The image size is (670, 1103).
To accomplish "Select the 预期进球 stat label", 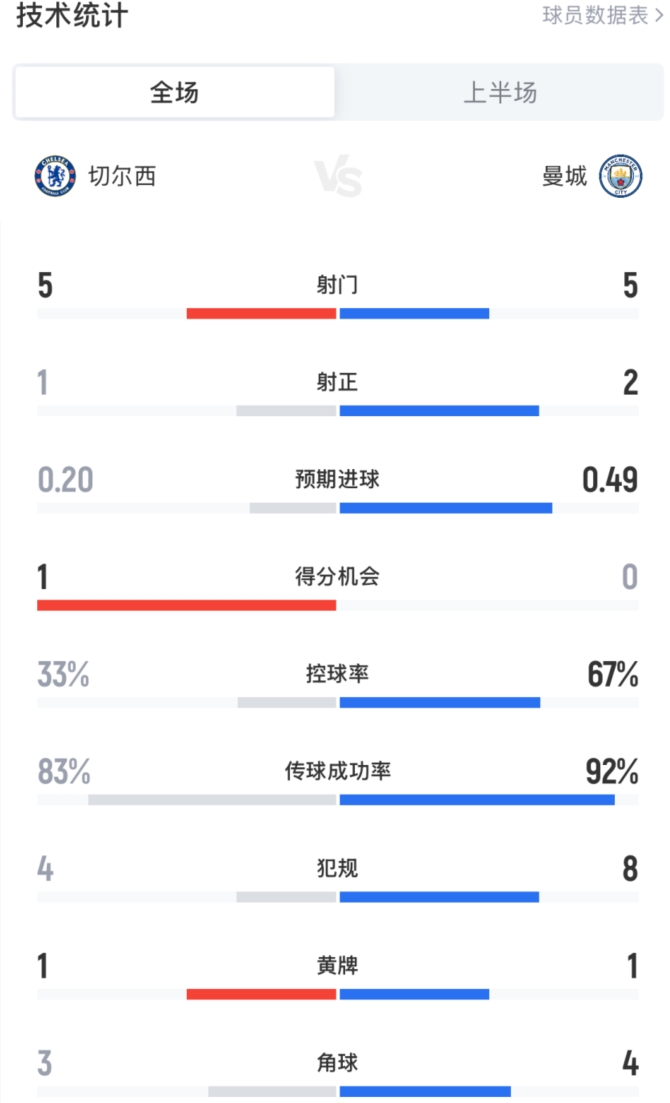I will pos(337,480).
